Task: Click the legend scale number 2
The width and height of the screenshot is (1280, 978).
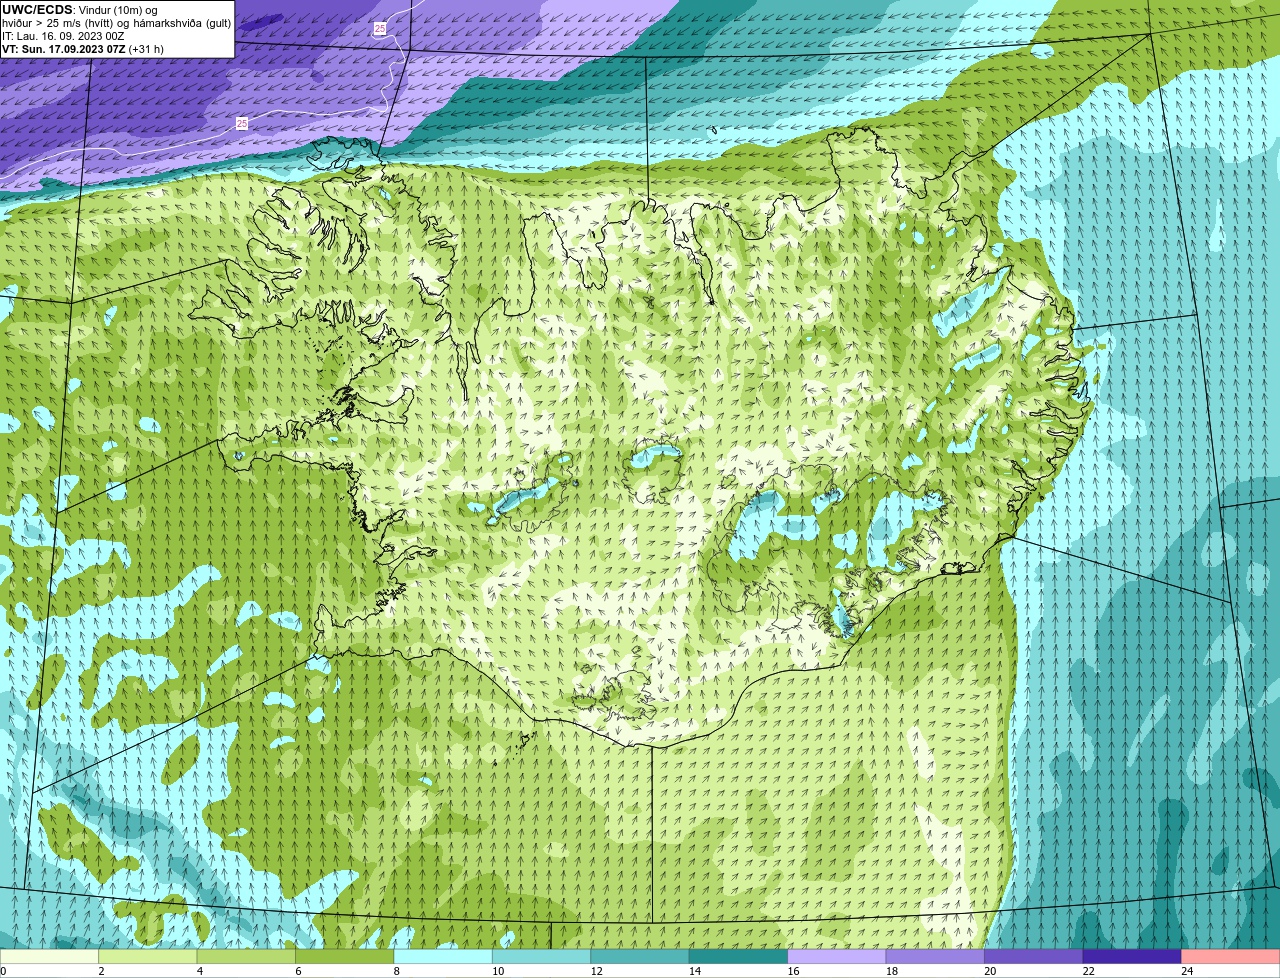Action: (101, 971)
